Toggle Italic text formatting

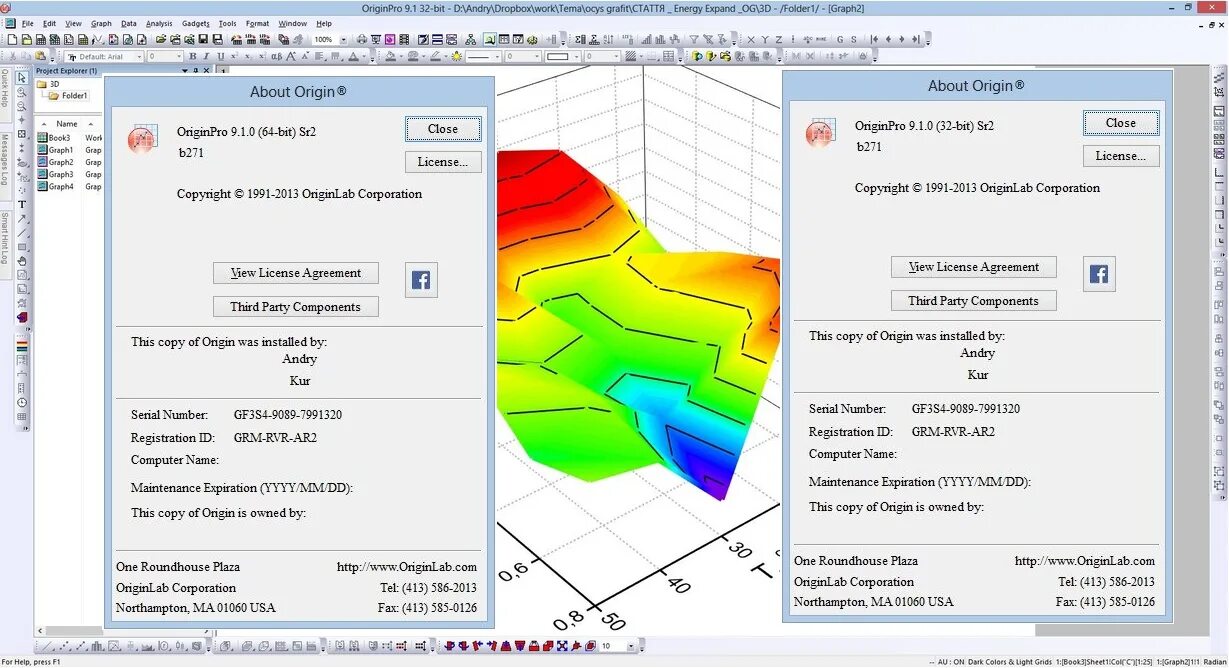point(206,57)
